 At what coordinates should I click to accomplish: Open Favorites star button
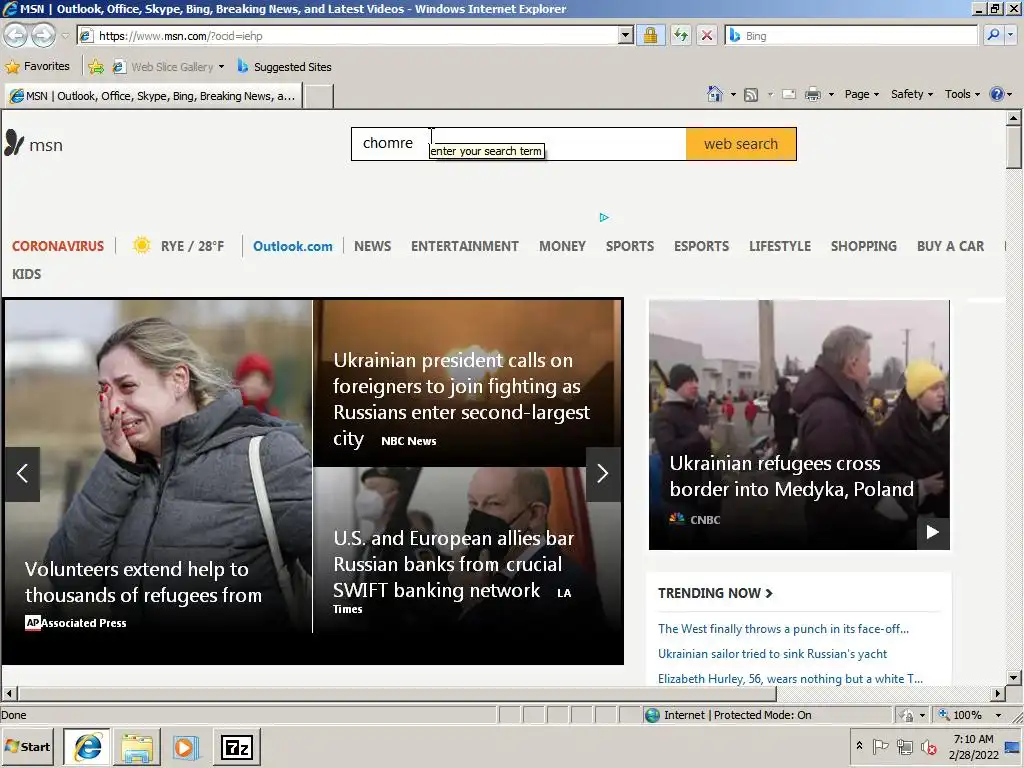(37, 67)
